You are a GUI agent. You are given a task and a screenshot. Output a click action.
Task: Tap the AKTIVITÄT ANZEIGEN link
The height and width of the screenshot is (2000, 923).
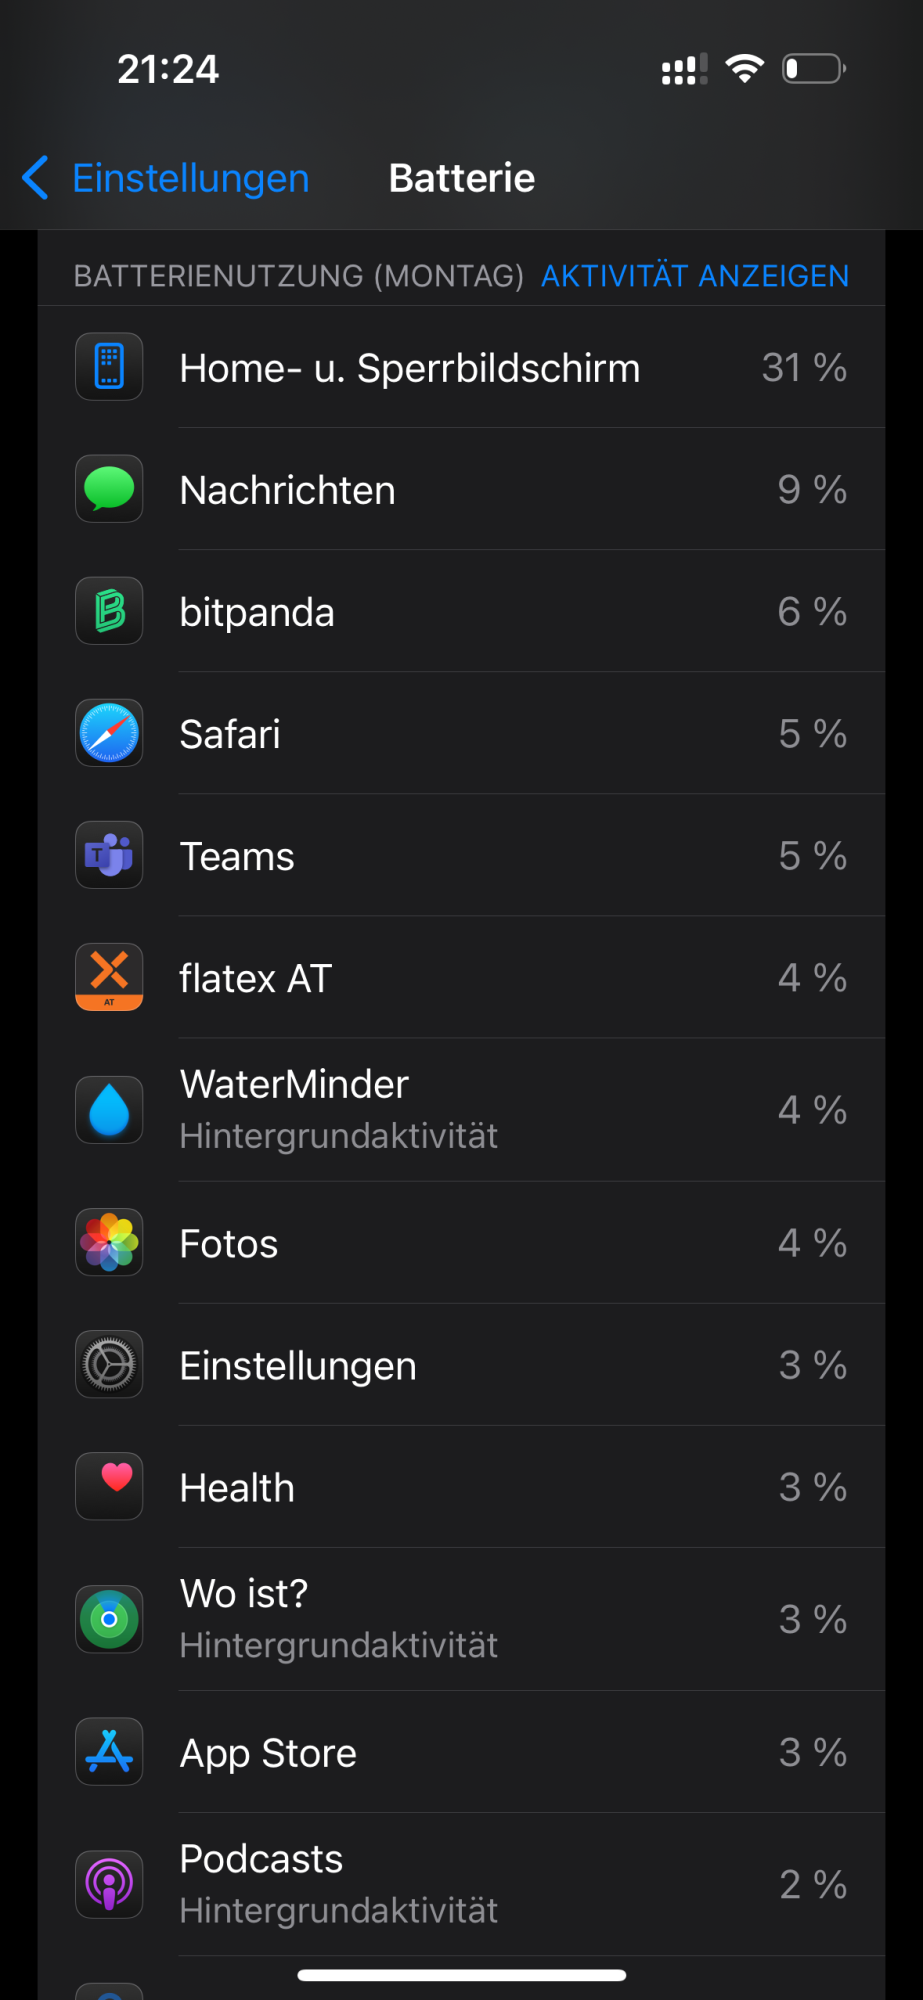(x=694, y=276)
